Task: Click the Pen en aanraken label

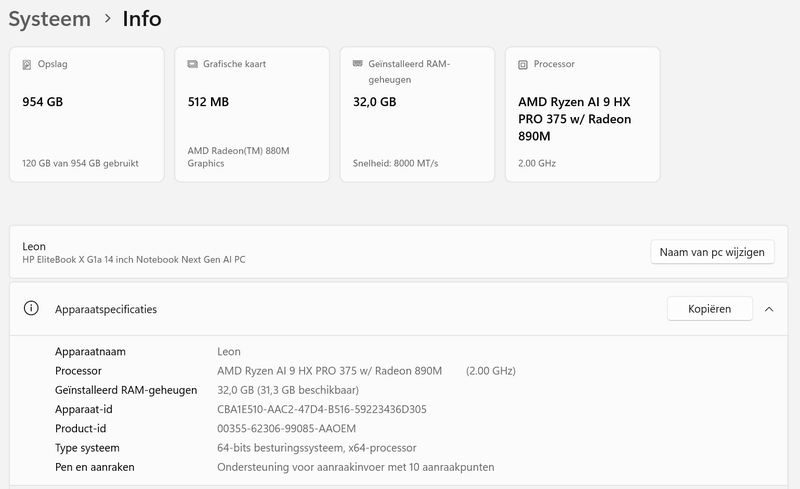Action: click(95, 467)
